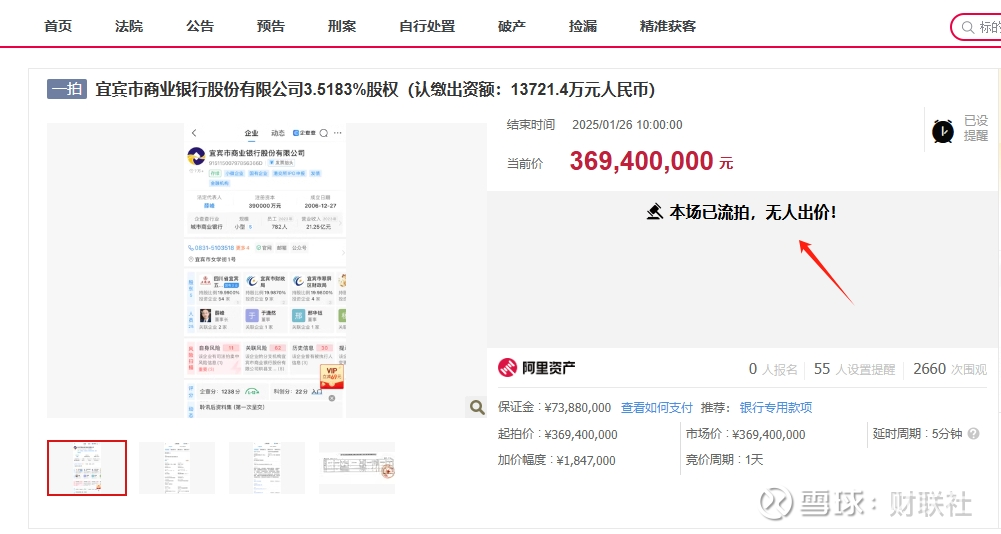The height and width of the screenshot is (534, 1001).
Task: Select the third document thumbnail
Action: pyautogui.click(x=267, y=468)
